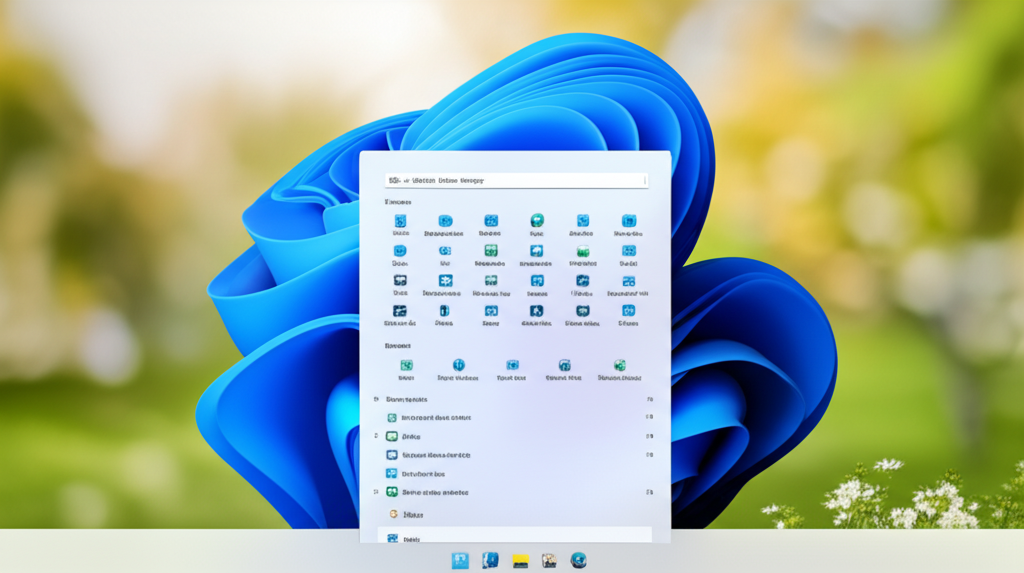Open the first pinned app in the top row
Viewport: 1024px width, 573px height.
pyautogui.click(x=400, y=221)
